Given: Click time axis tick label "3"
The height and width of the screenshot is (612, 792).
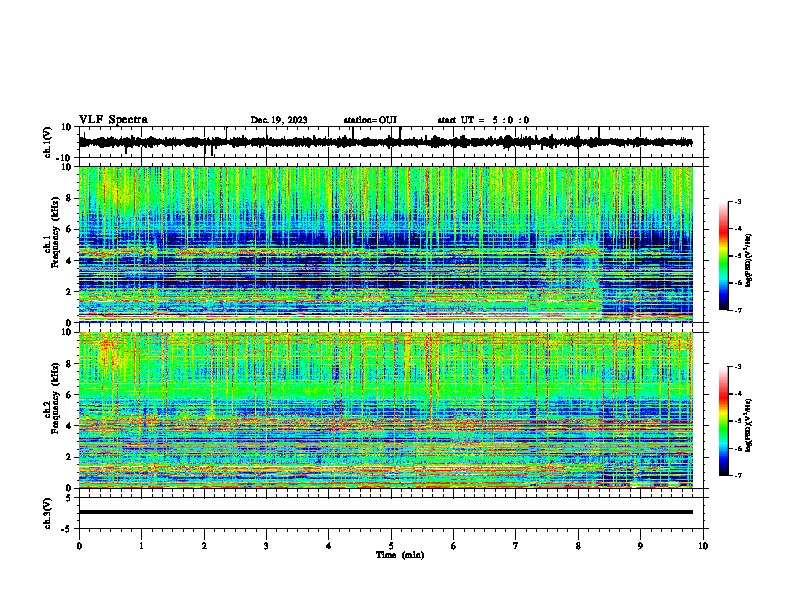Looking at the screenshot, I should [x=266, y=546].
